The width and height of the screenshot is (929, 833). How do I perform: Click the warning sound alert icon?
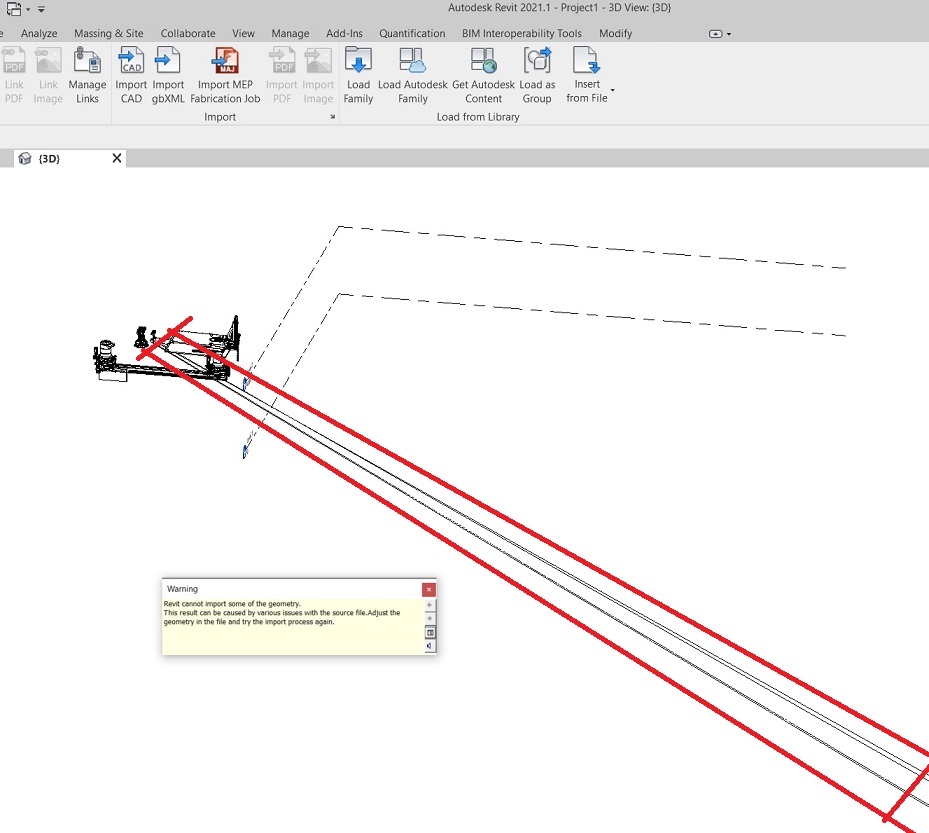pos(429,646)
